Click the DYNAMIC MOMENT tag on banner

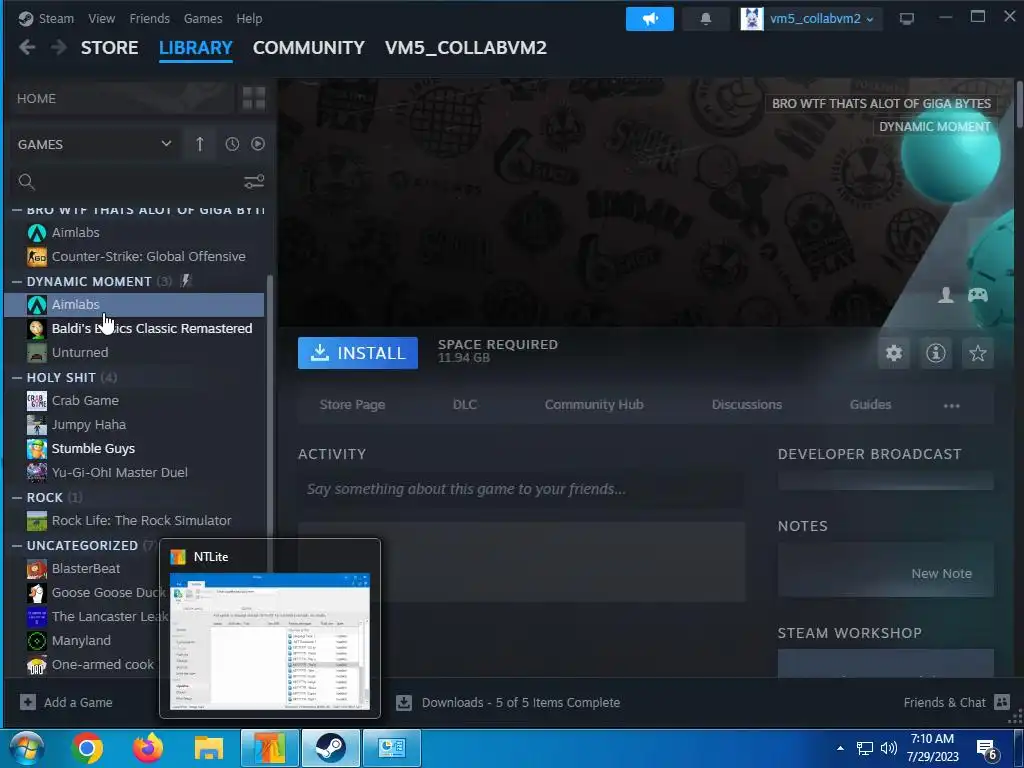(x=935, y=127)
